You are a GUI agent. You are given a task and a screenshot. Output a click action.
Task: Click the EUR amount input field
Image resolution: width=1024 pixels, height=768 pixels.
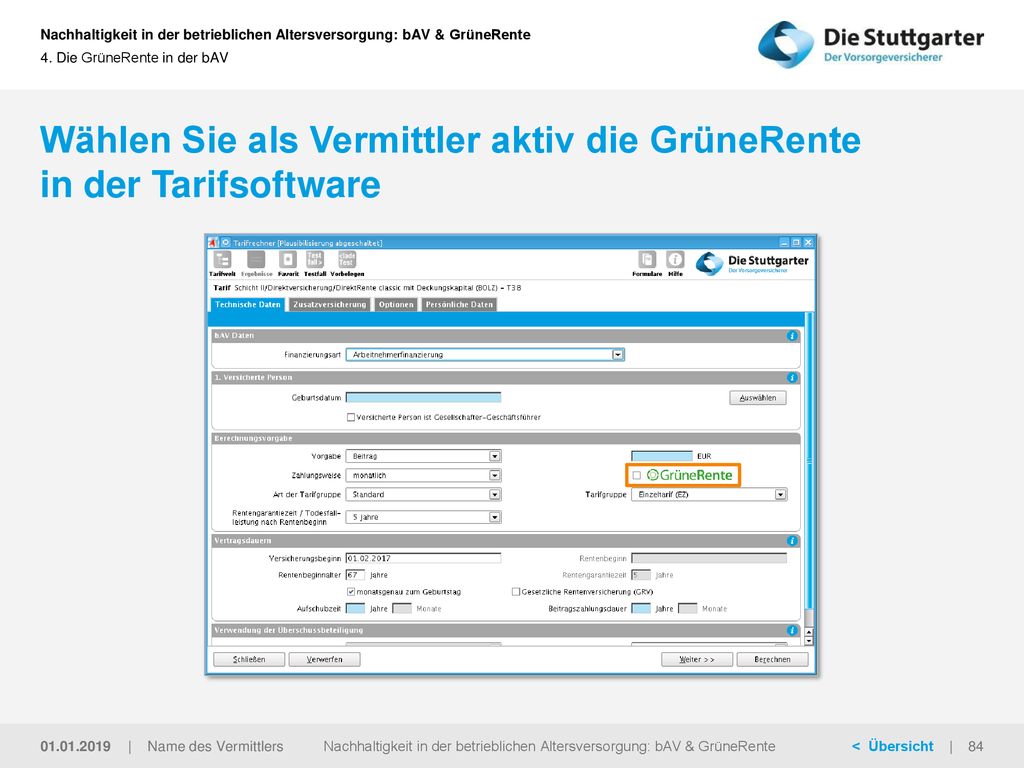pos(662,456)
